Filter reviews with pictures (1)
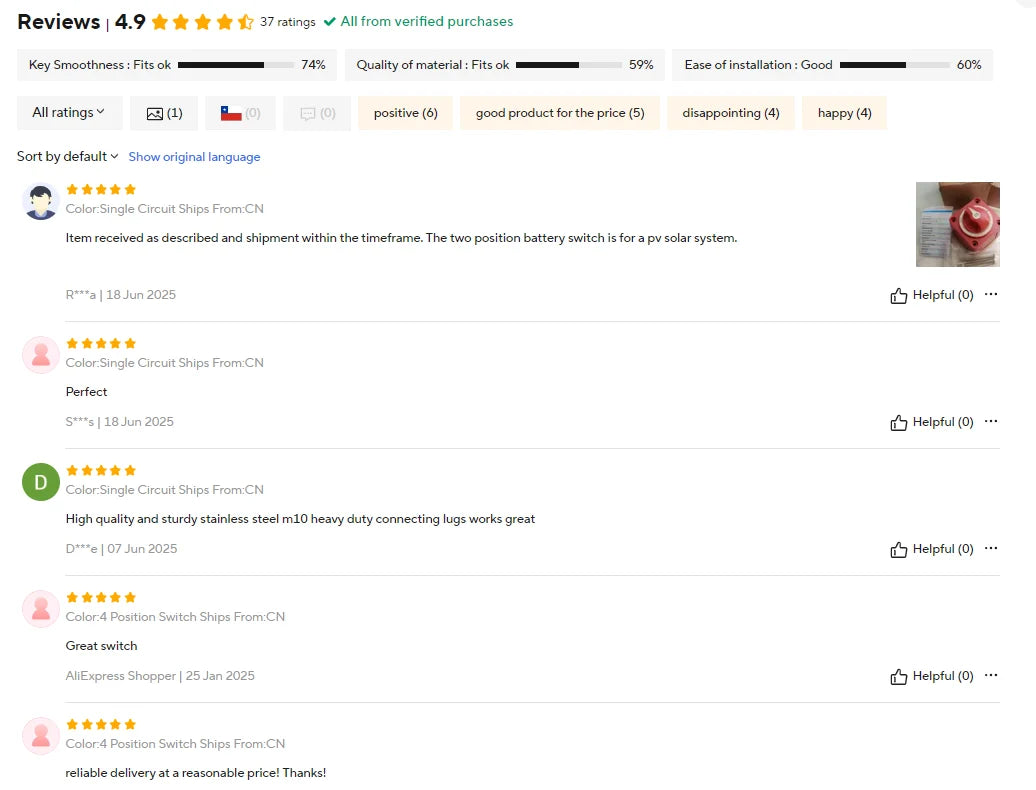Viewport: 1036px width, 790px height. click(164, 113)
